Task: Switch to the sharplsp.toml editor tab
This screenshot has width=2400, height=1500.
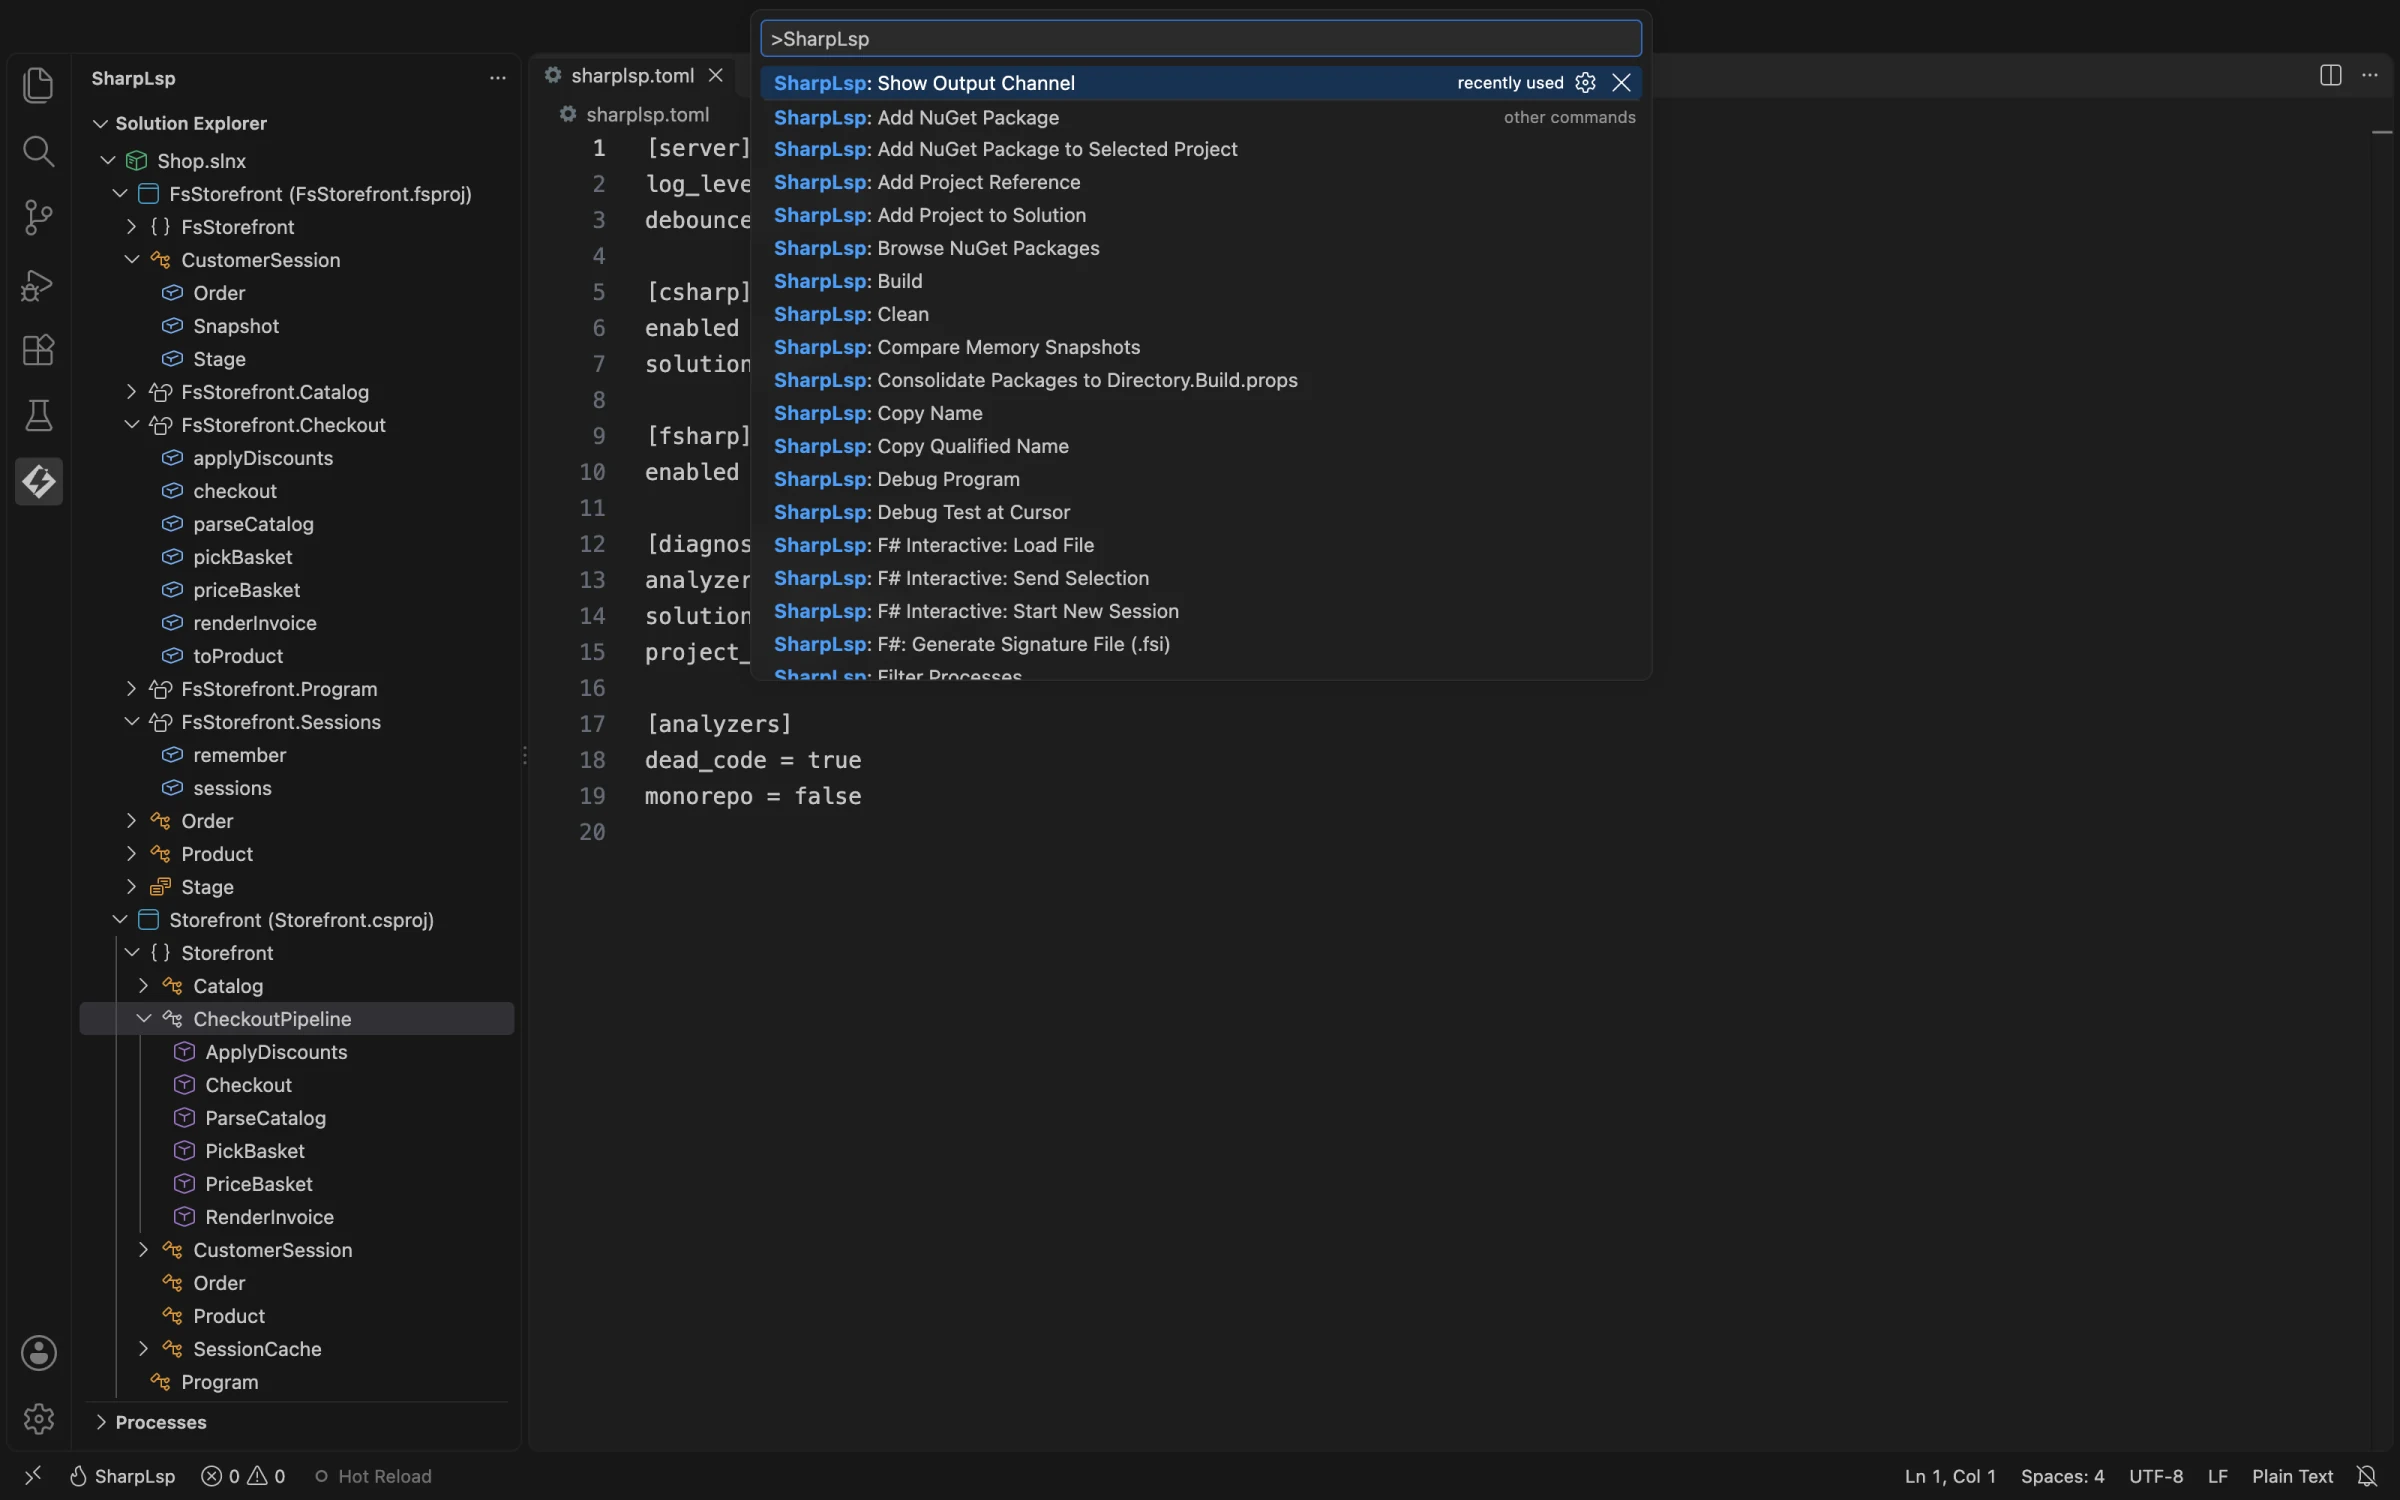Action: coord(631,76)
